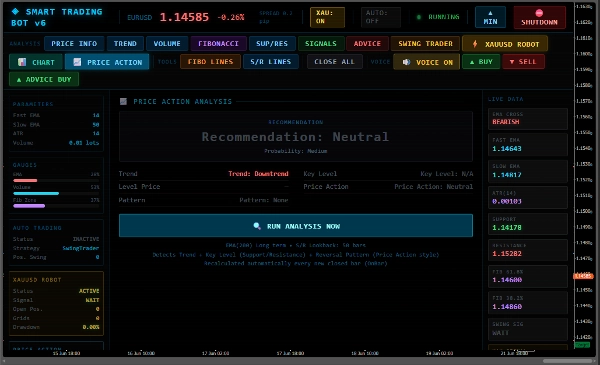Viewport: 600px width, 365px height.
Task: Toggle the XAU: ON switch
Action: 327,17
